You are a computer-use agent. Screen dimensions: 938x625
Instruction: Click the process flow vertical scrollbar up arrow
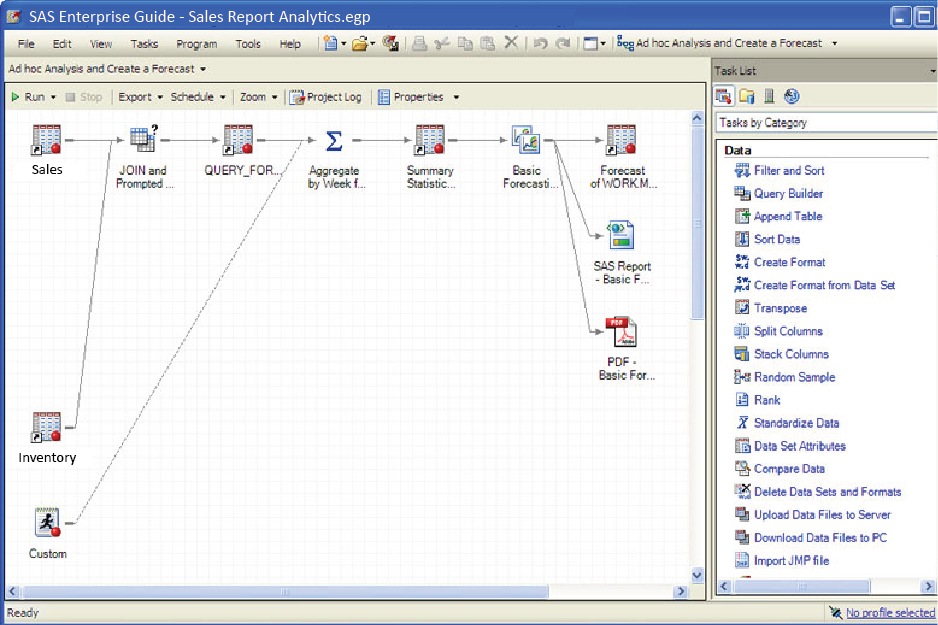(697, 118)
